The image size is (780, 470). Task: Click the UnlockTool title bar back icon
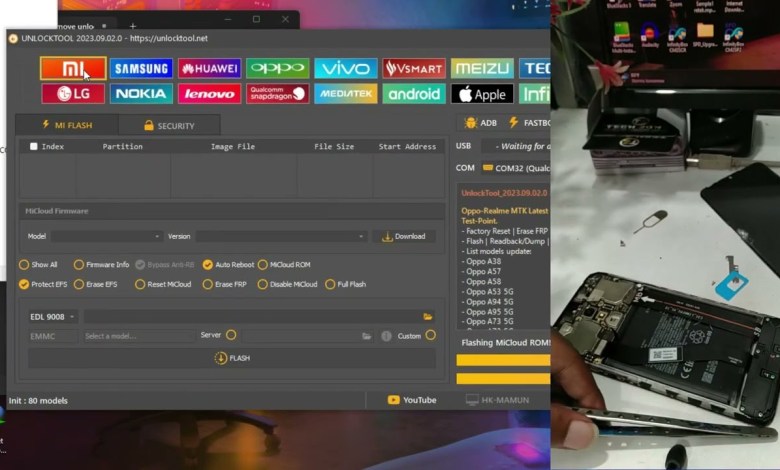[x=13, y=38]
